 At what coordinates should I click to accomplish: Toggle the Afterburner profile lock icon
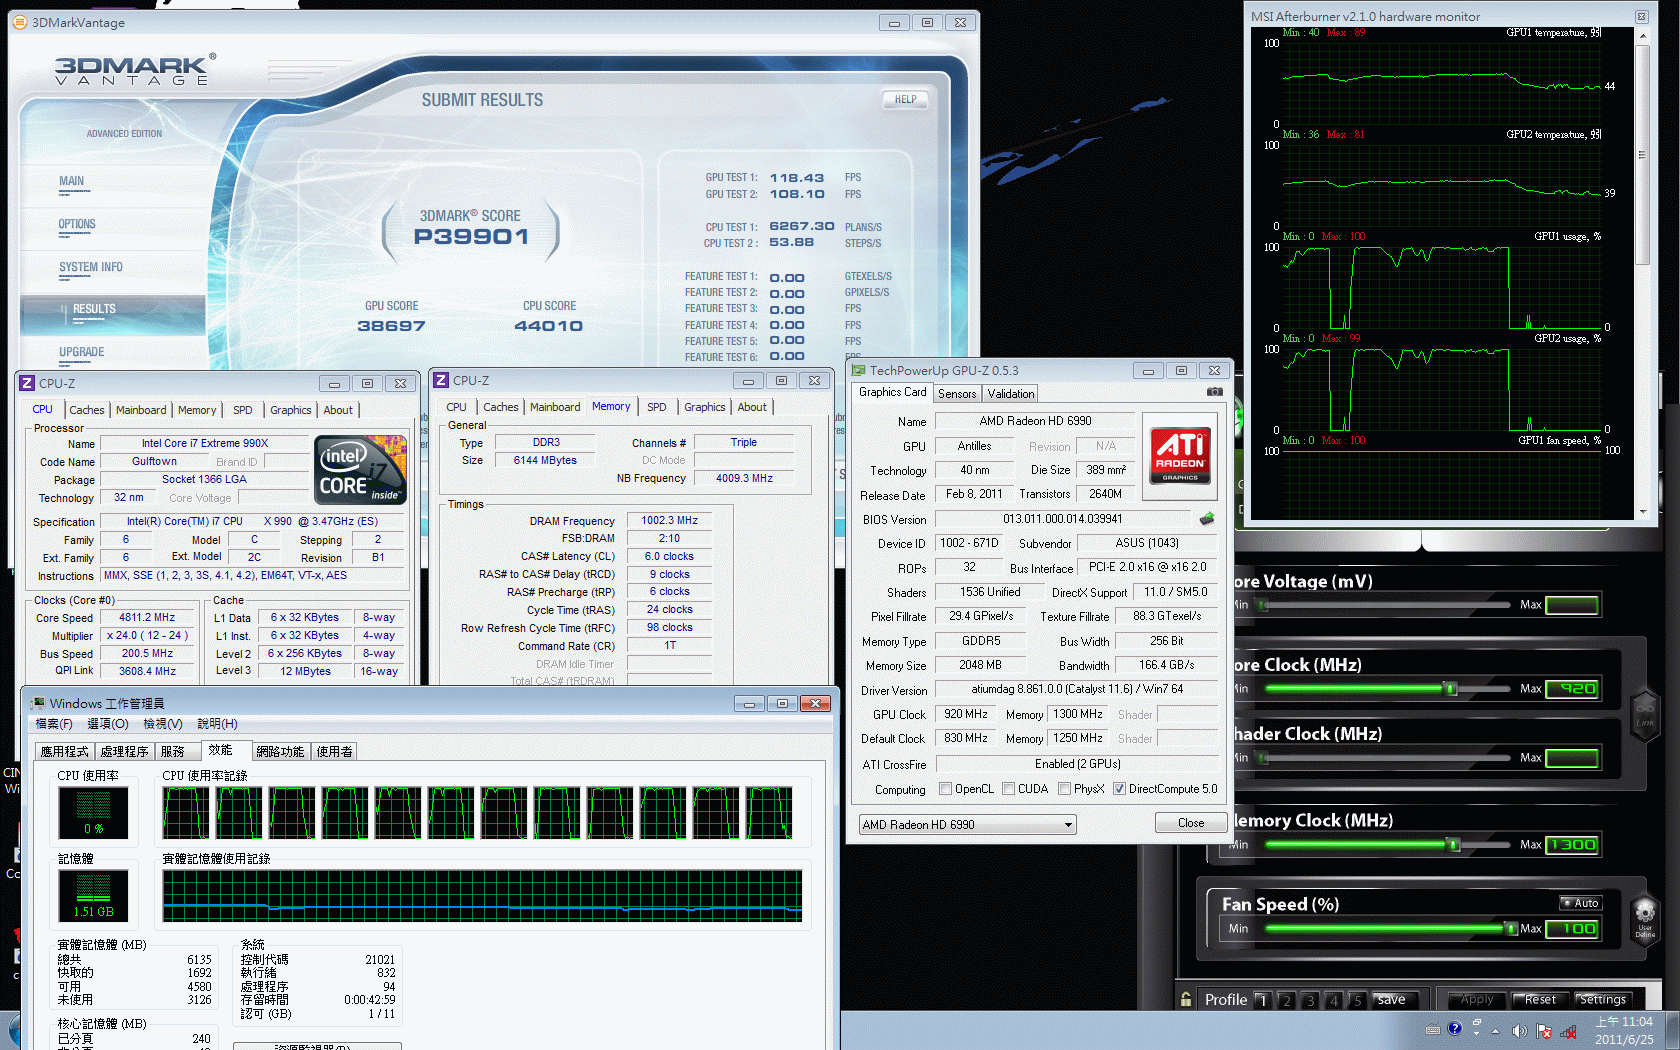(1186, 999)
